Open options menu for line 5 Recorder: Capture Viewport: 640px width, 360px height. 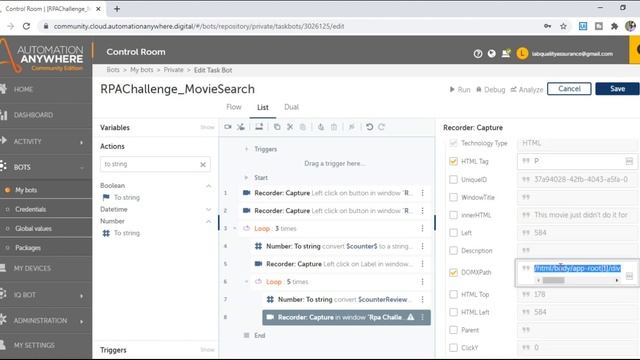pyautogui.click(x=422, y=264)
